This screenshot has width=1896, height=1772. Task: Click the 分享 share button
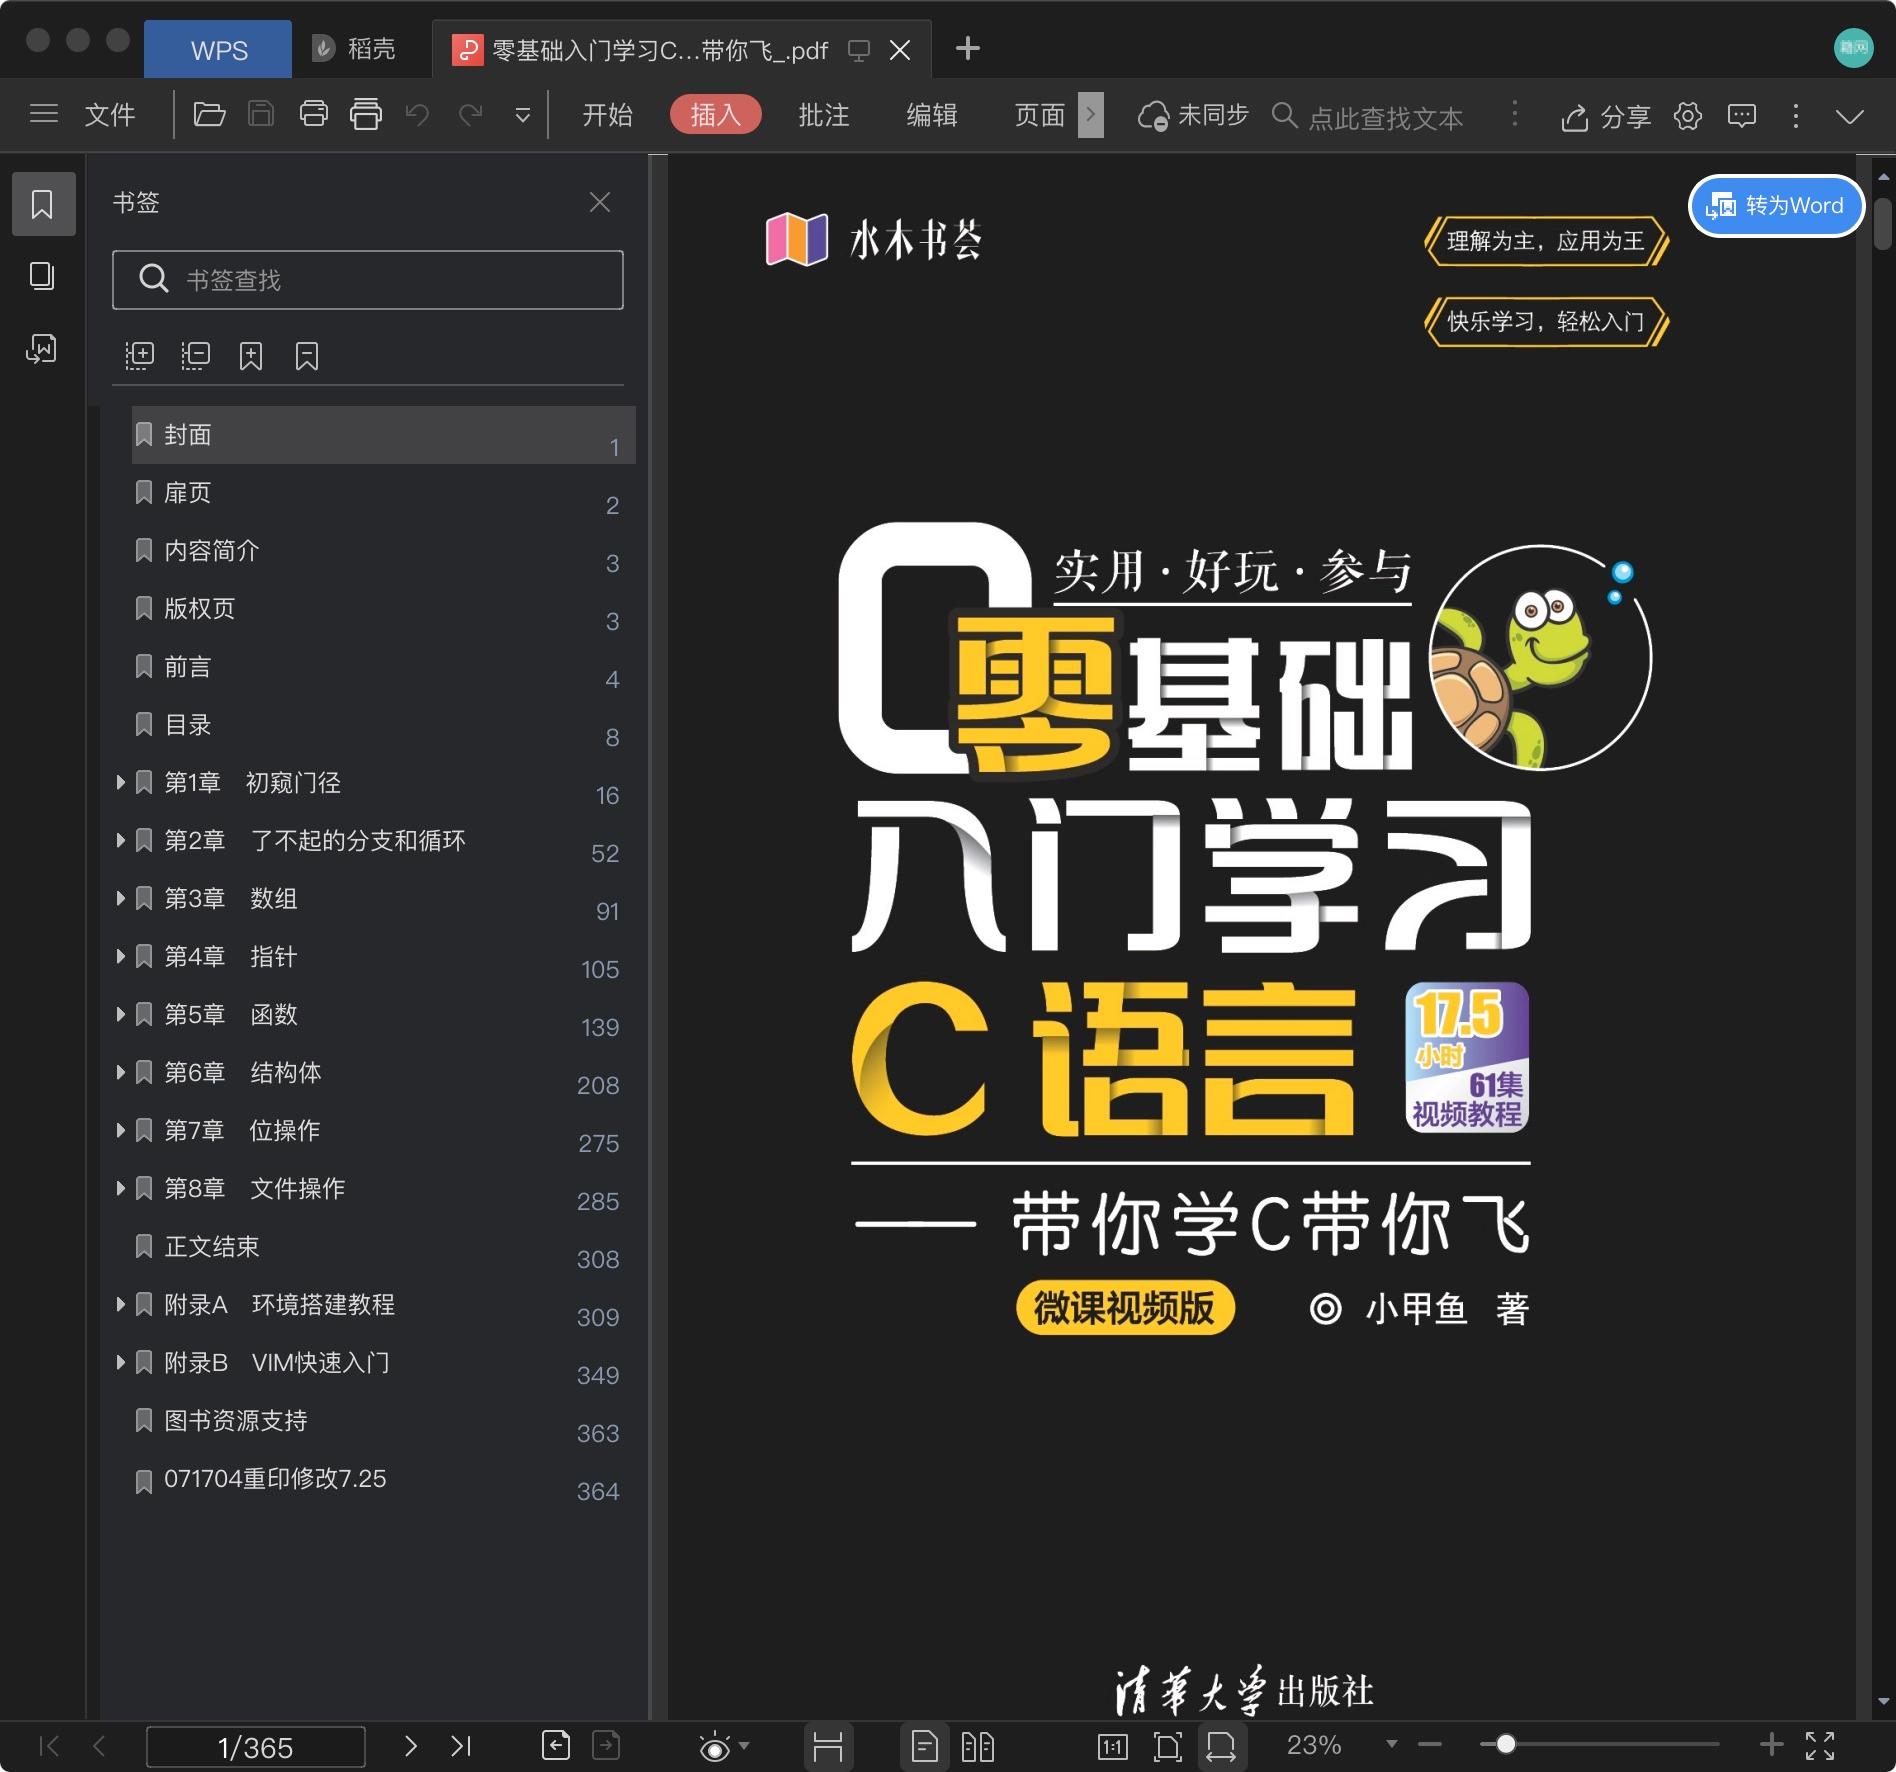[1606, 117]
